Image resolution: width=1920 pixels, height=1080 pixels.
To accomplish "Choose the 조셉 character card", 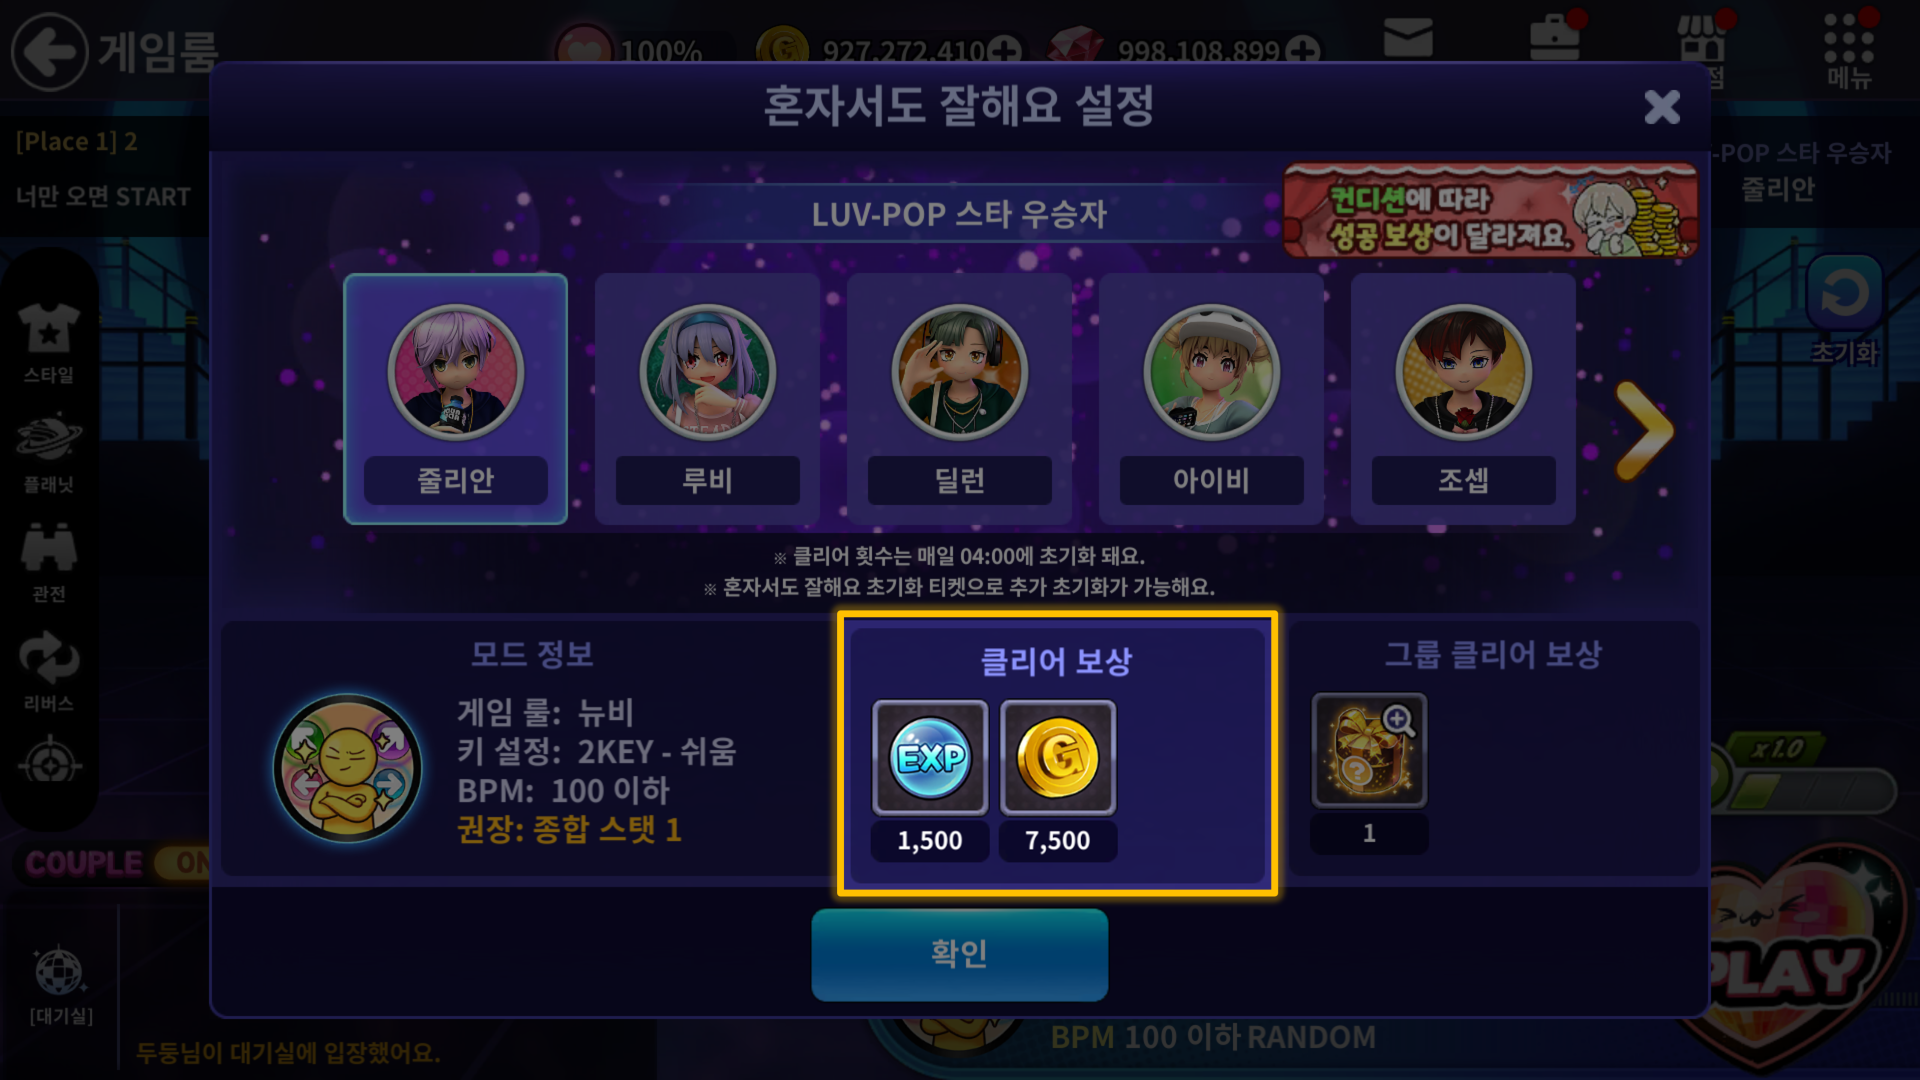I will coord(1463,399).
